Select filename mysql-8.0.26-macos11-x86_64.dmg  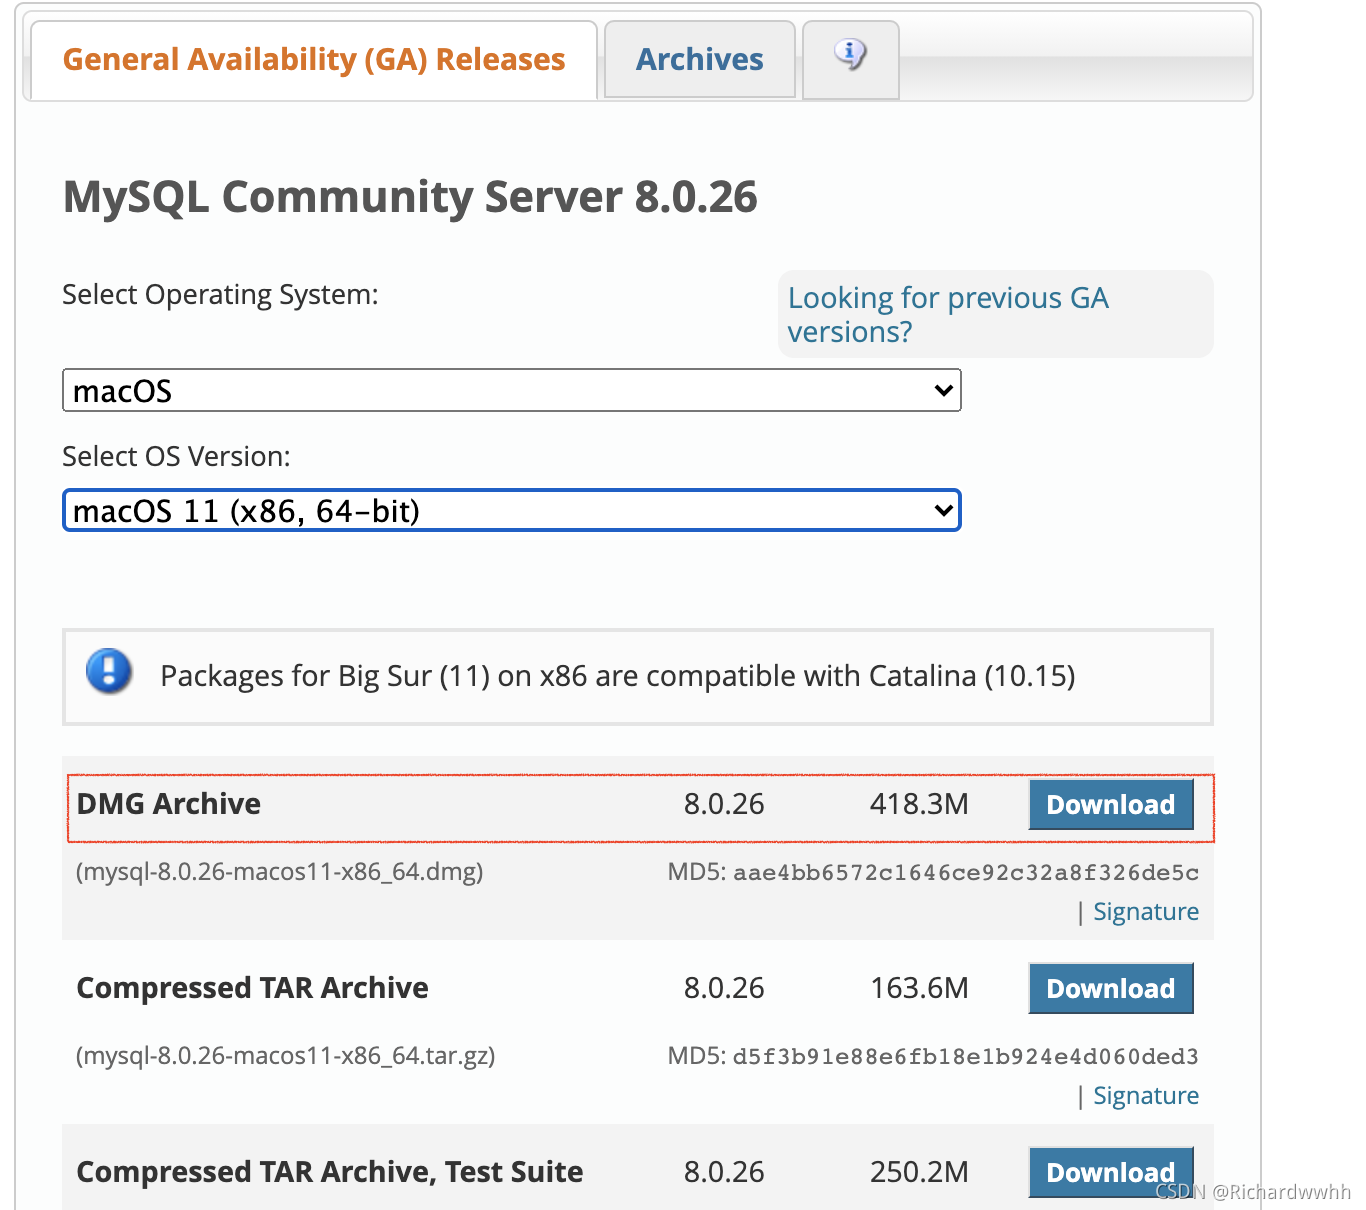(280, 872)
